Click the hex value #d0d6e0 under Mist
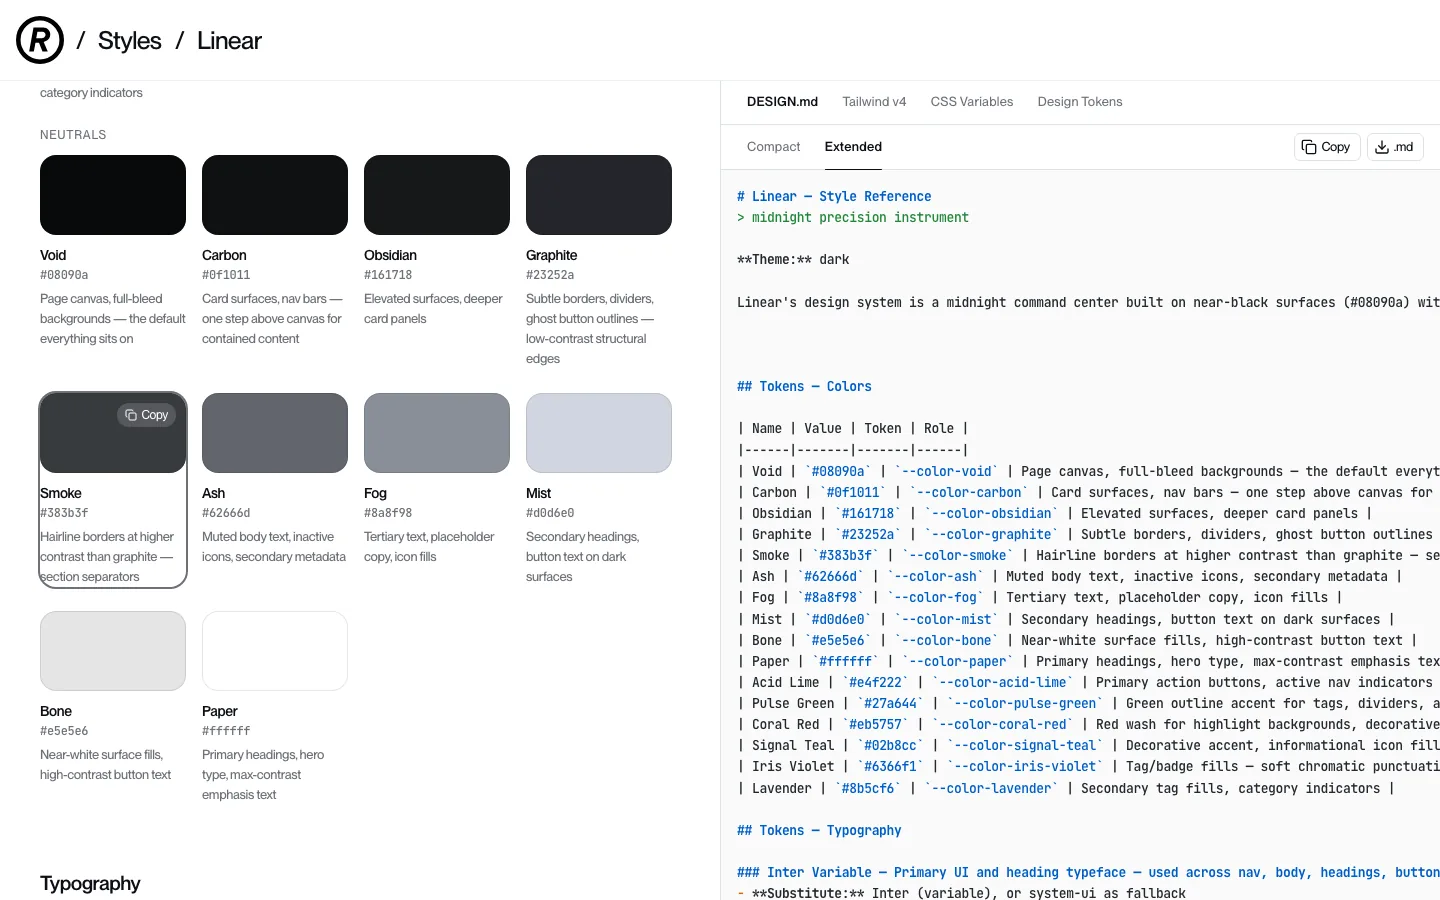Image resolution: width=1440 pixels, height=900 pixels. (550, 513)
